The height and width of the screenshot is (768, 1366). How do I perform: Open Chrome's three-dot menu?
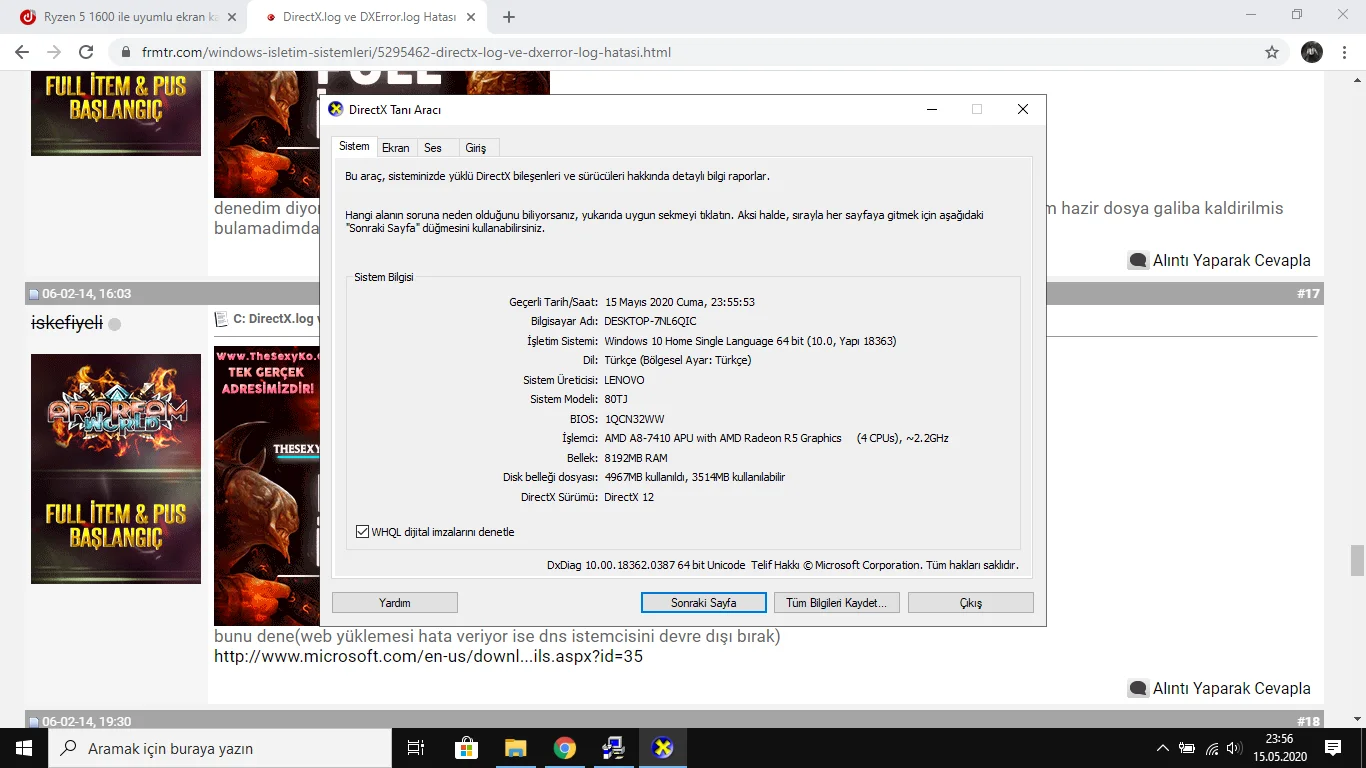[x=1344, y=52]
